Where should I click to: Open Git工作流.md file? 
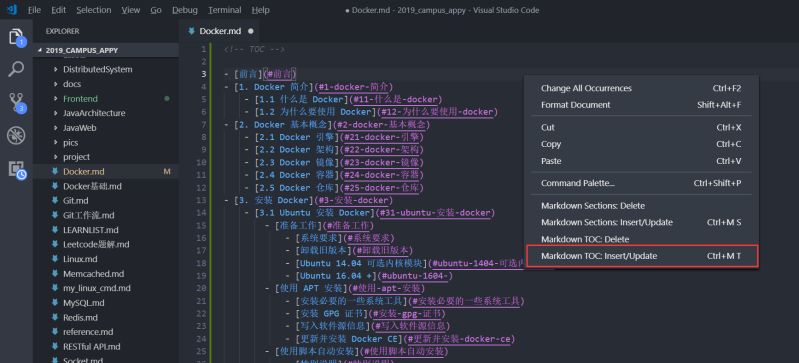(x=106, y=216)
